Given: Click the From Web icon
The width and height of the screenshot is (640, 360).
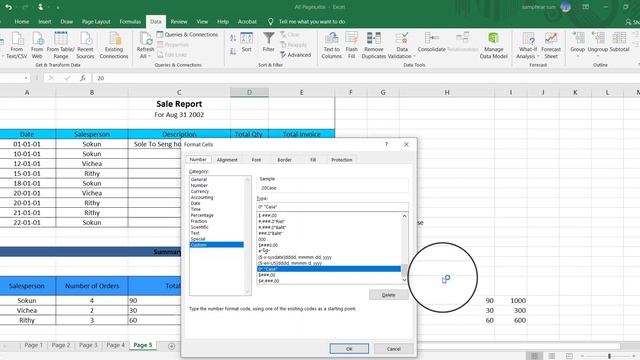Looking at the screenshot, I should [37, 45].
